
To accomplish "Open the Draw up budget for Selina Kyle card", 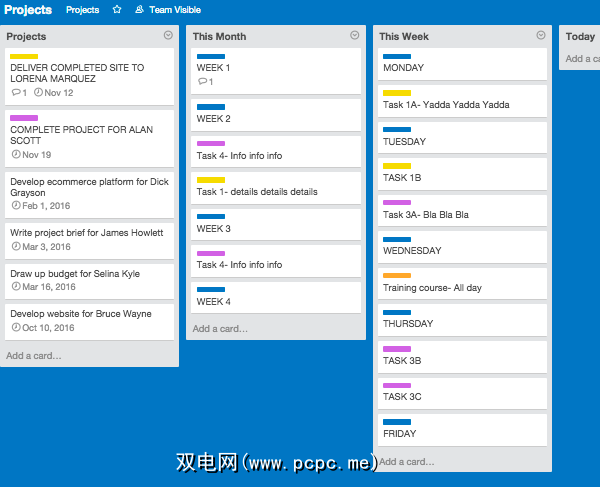I will click(x=89, y=282).
